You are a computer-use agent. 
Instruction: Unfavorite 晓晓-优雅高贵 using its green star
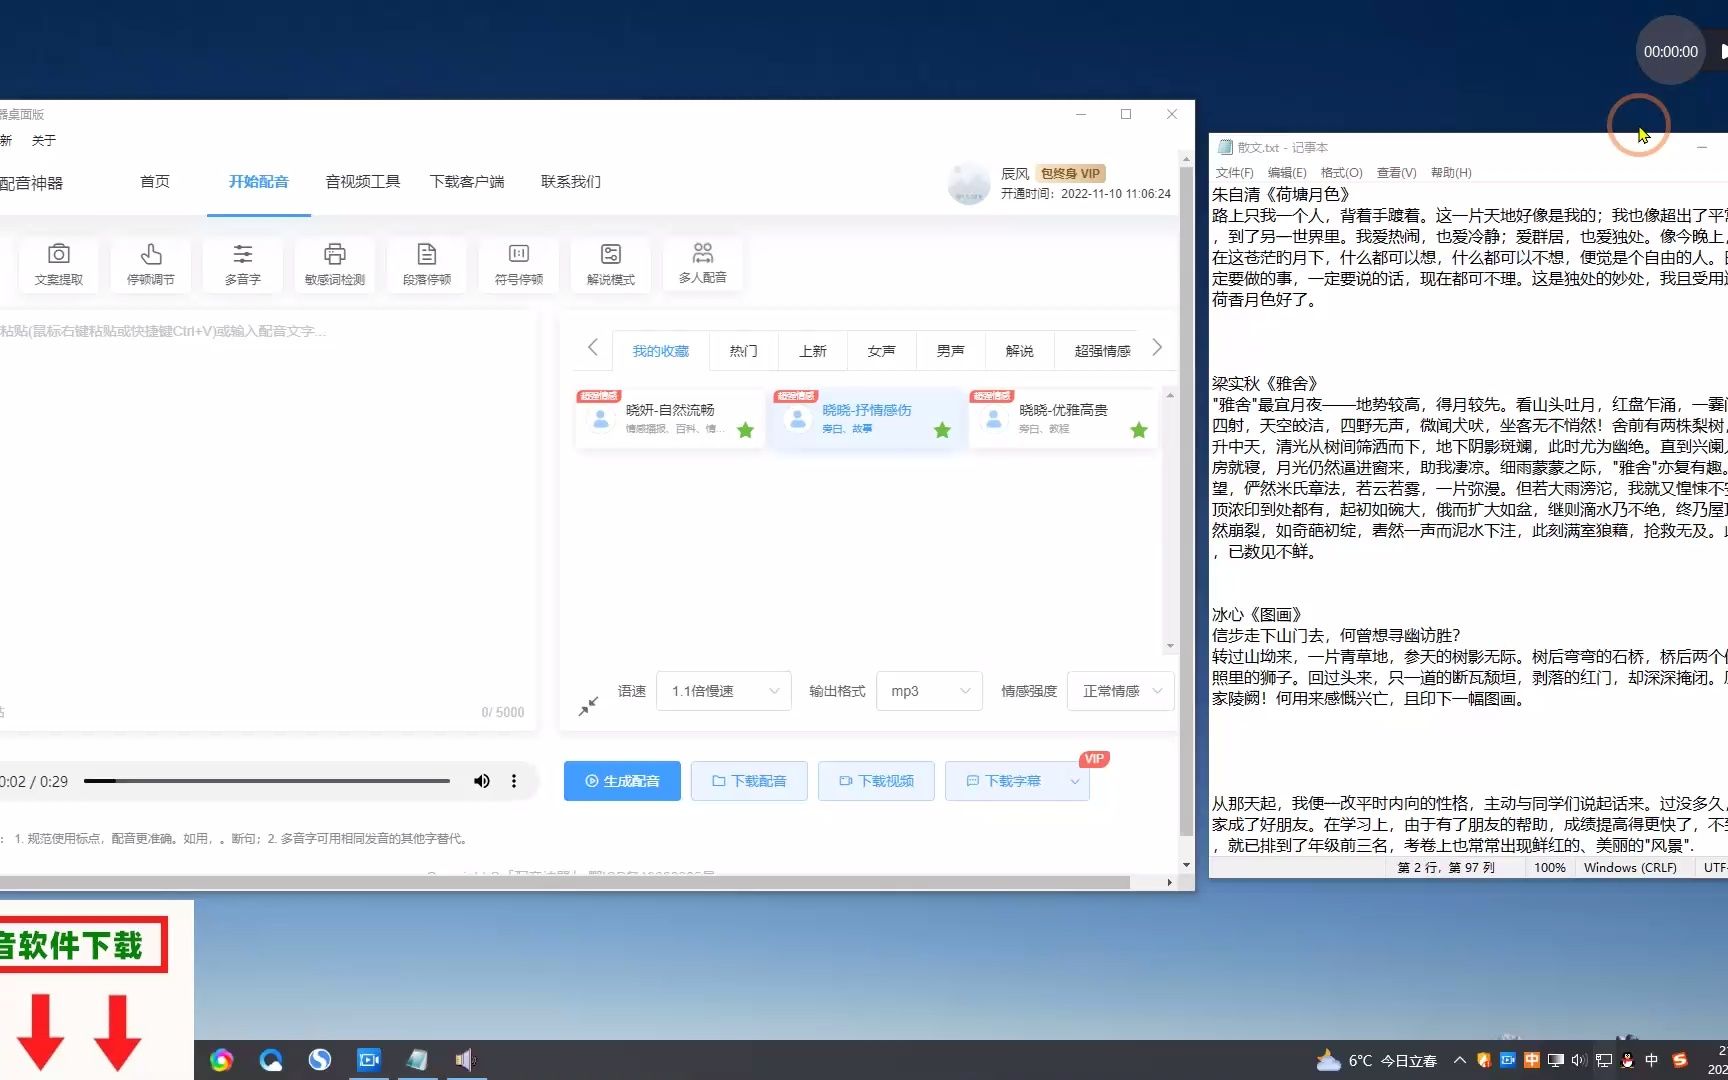click(x=1139, y=431)
